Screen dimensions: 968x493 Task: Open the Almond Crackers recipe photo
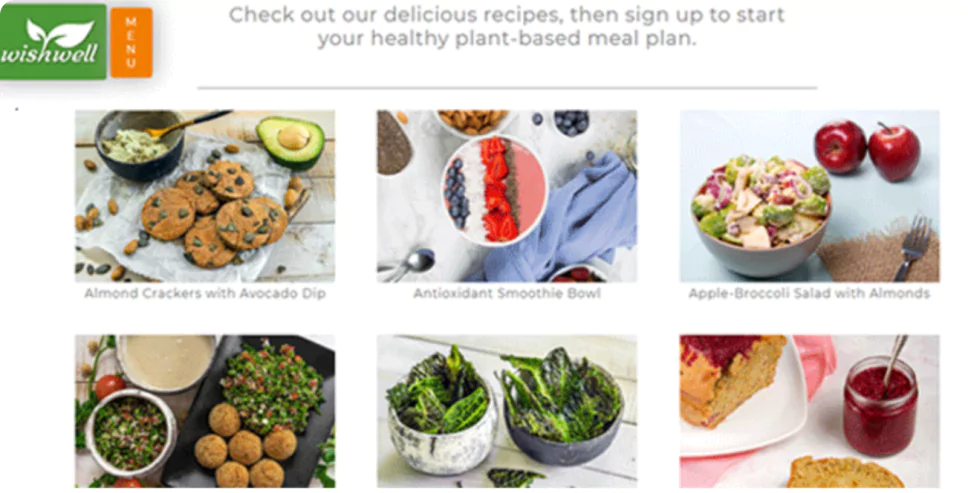pos(205,196)
